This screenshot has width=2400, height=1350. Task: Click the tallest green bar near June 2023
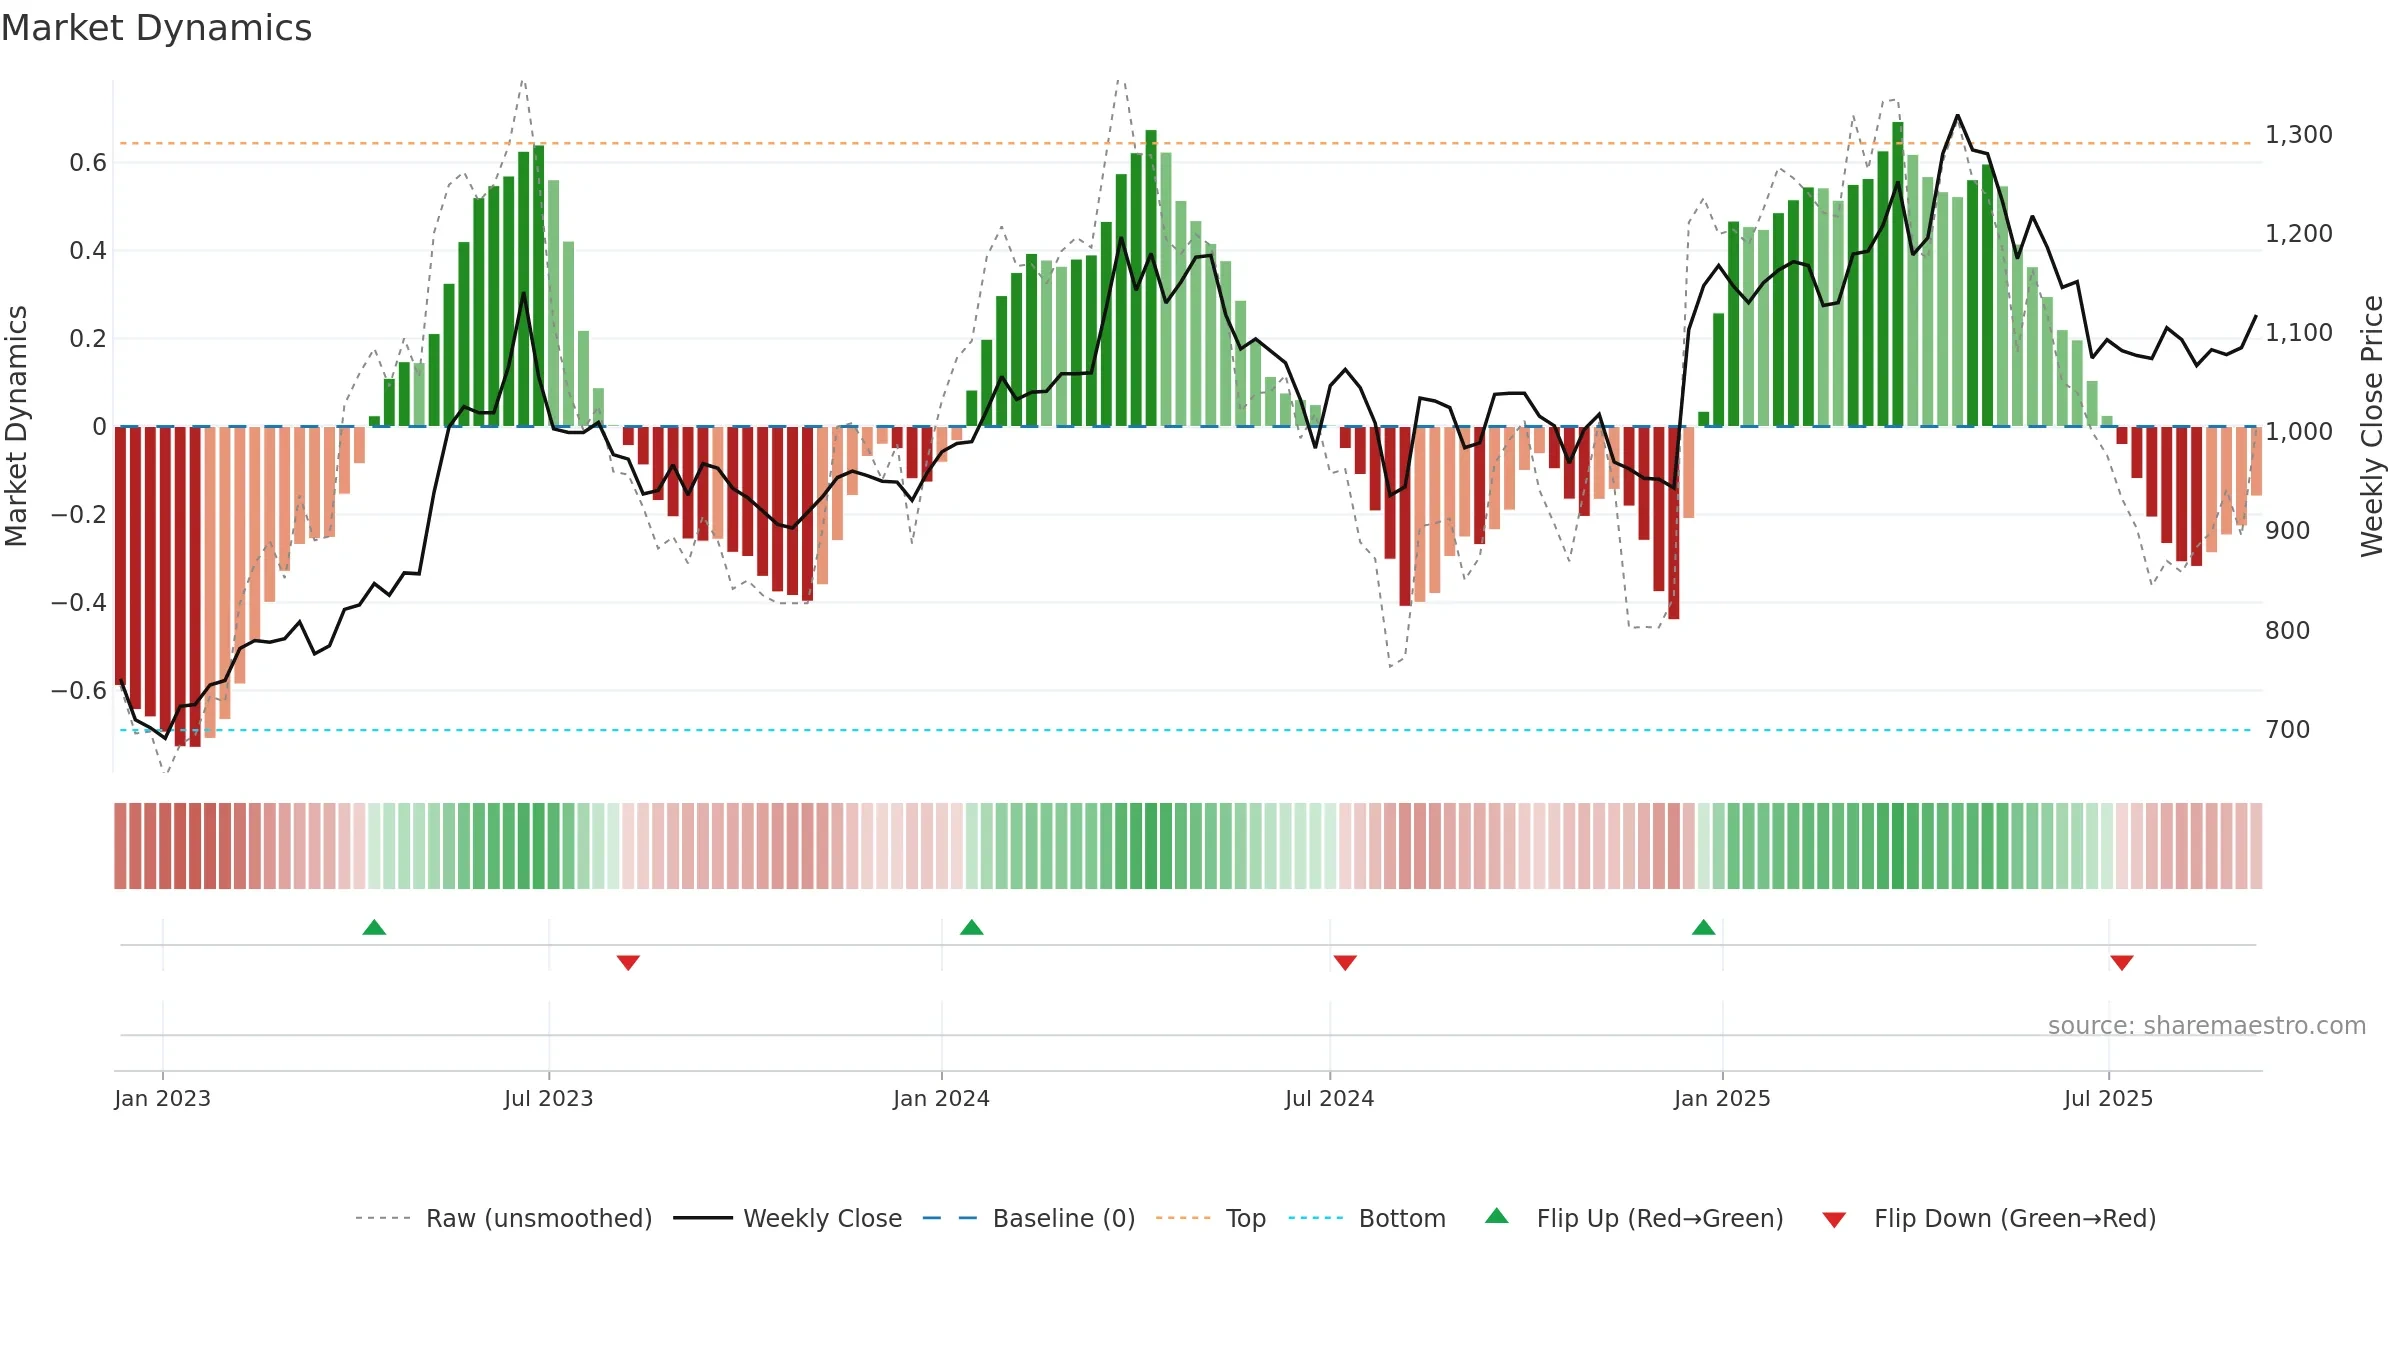click(x=539, y=286)
